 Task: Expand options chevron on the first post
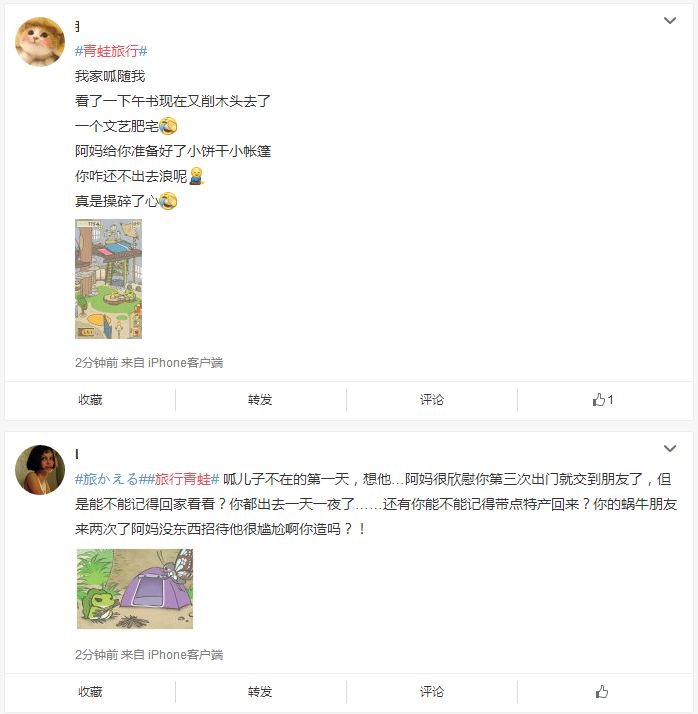(x=669, y=20)
